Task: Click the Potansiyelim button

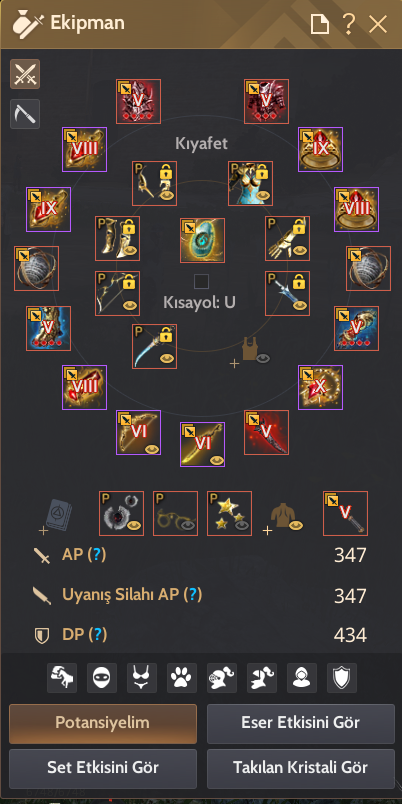Action: pyautogui.click(x=103, y=723)
